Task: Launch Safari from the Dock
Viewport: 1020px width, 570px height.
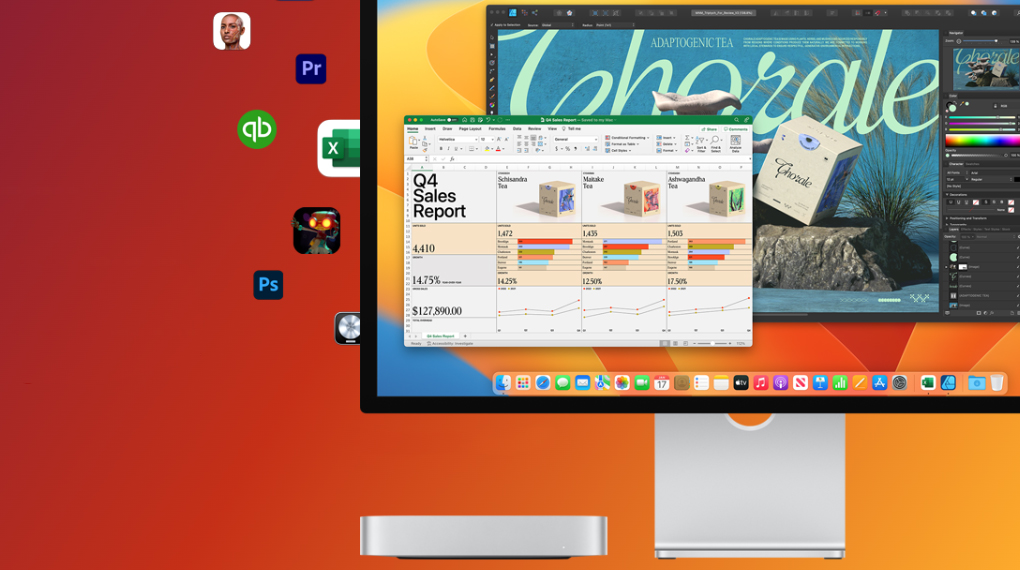Action: (543, 383)
